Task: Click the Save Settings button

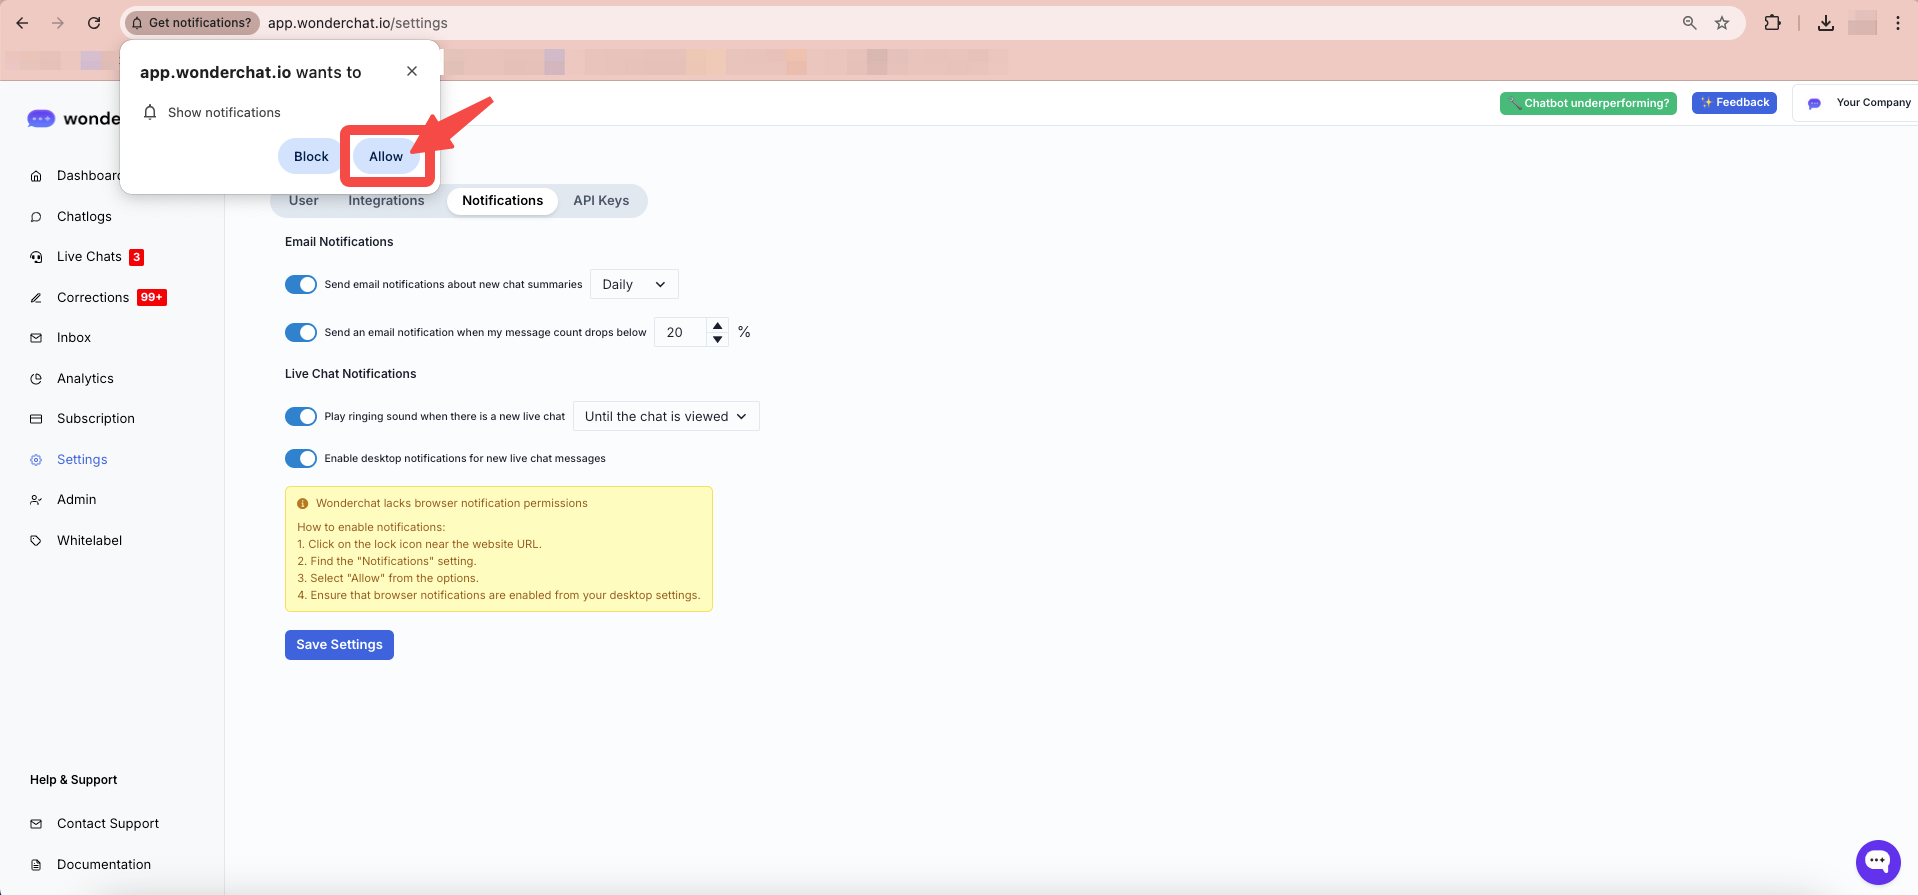Action: click(x=339, y=645)
